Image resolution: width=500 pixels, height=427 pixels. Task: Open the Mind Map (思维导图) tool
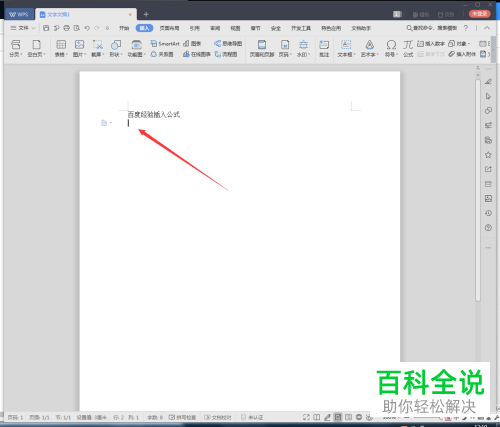coord(228,44)
